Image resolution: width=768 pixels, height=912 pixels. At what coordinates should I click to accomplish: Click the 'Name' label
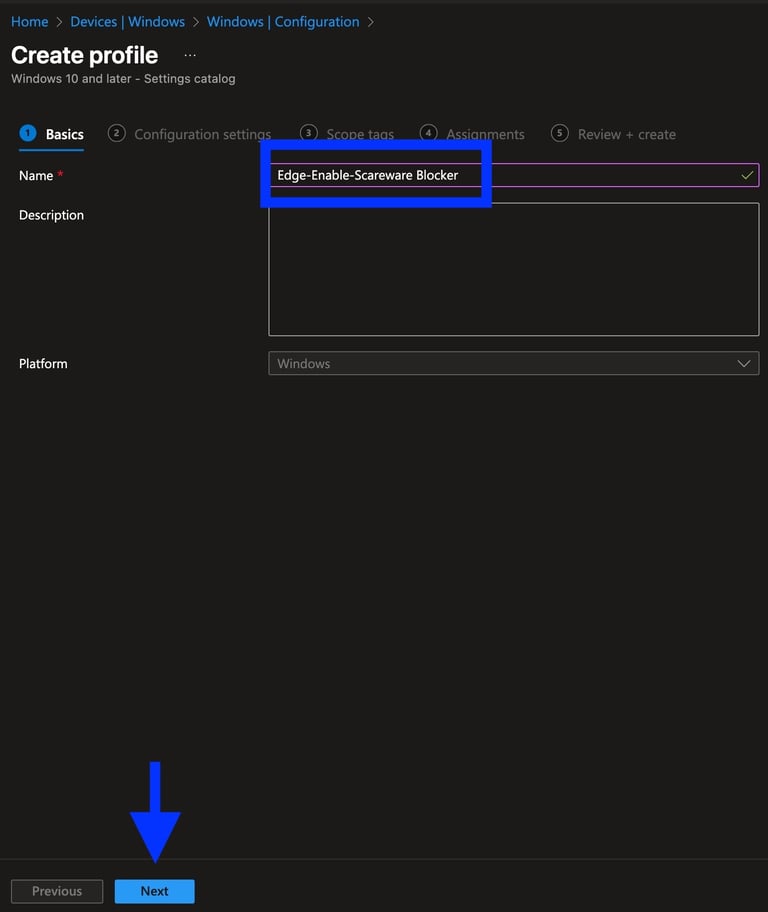36,176
